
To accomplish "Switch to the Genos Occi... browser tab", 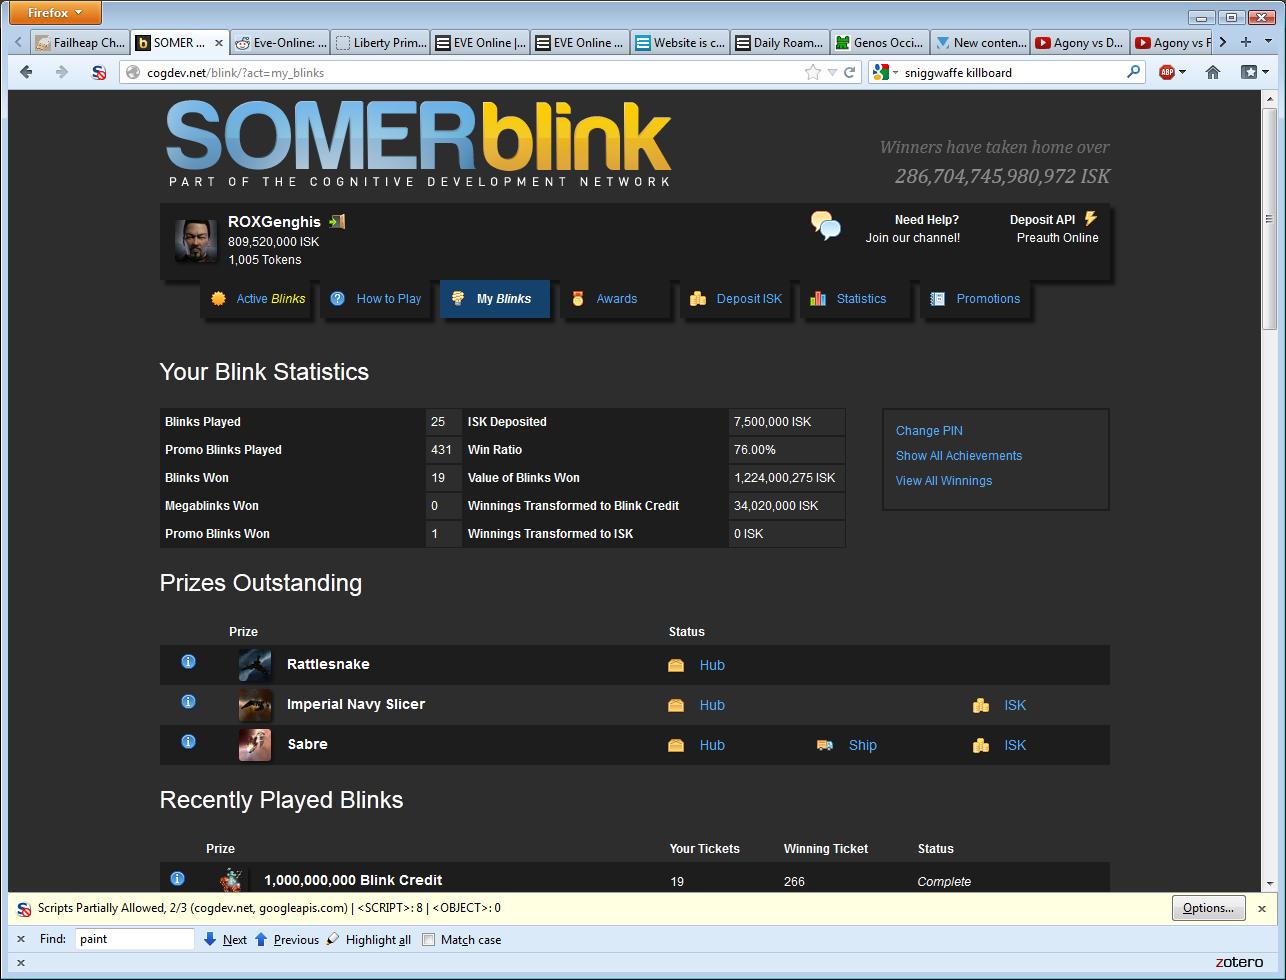I will point(881,42).
